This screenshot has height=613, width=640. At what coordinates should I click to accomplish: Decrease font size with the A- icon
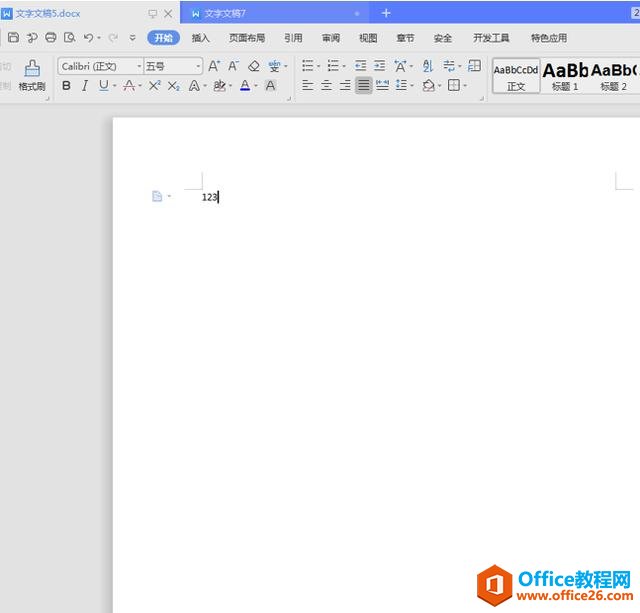click(x=233, y=66)
